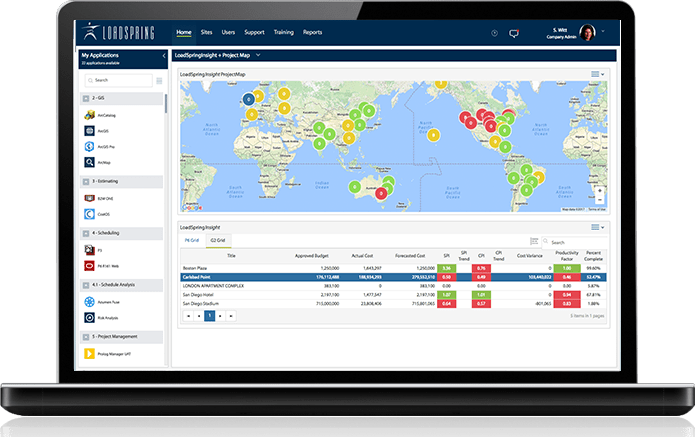Launch ArcCatalog from My Applications

pyautogui.click(x=100, y=115)
